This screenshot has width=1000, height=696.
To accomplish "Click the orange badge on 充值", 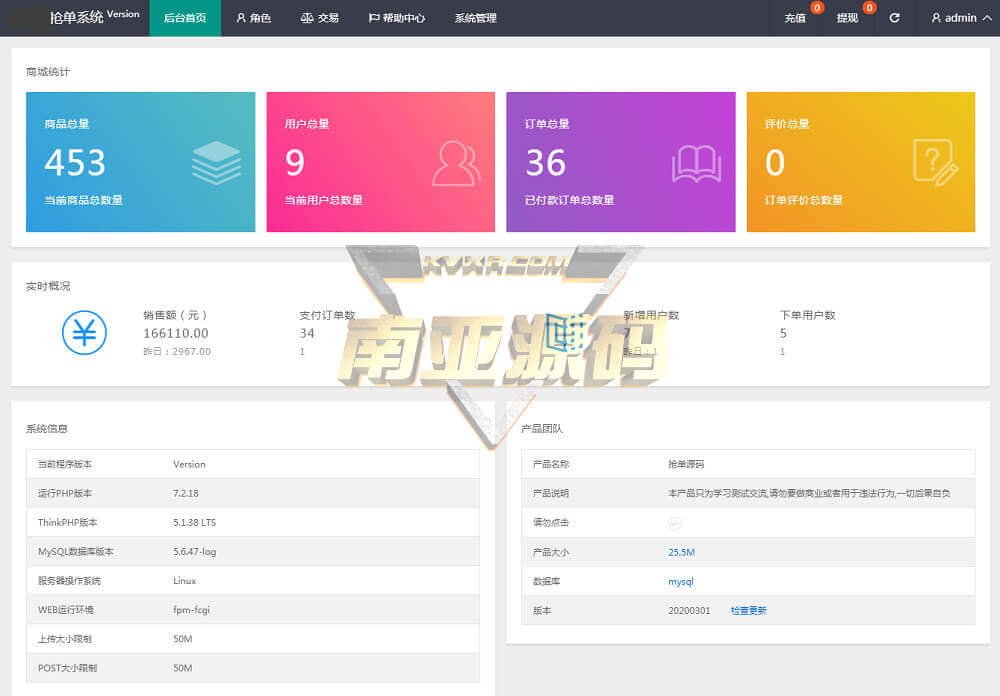I will pyautogui.click(x=817, y=8).
